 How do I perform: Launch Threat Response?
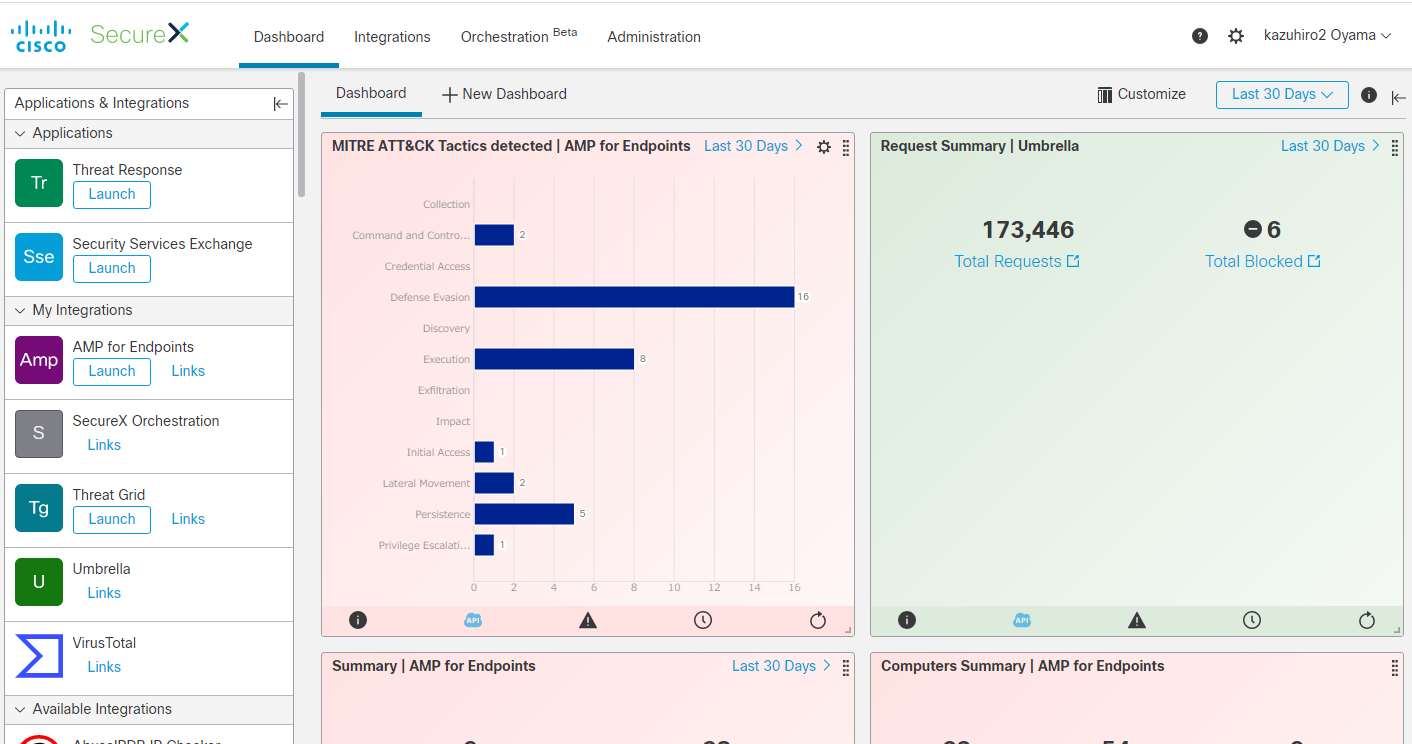[x=112, y=195]
